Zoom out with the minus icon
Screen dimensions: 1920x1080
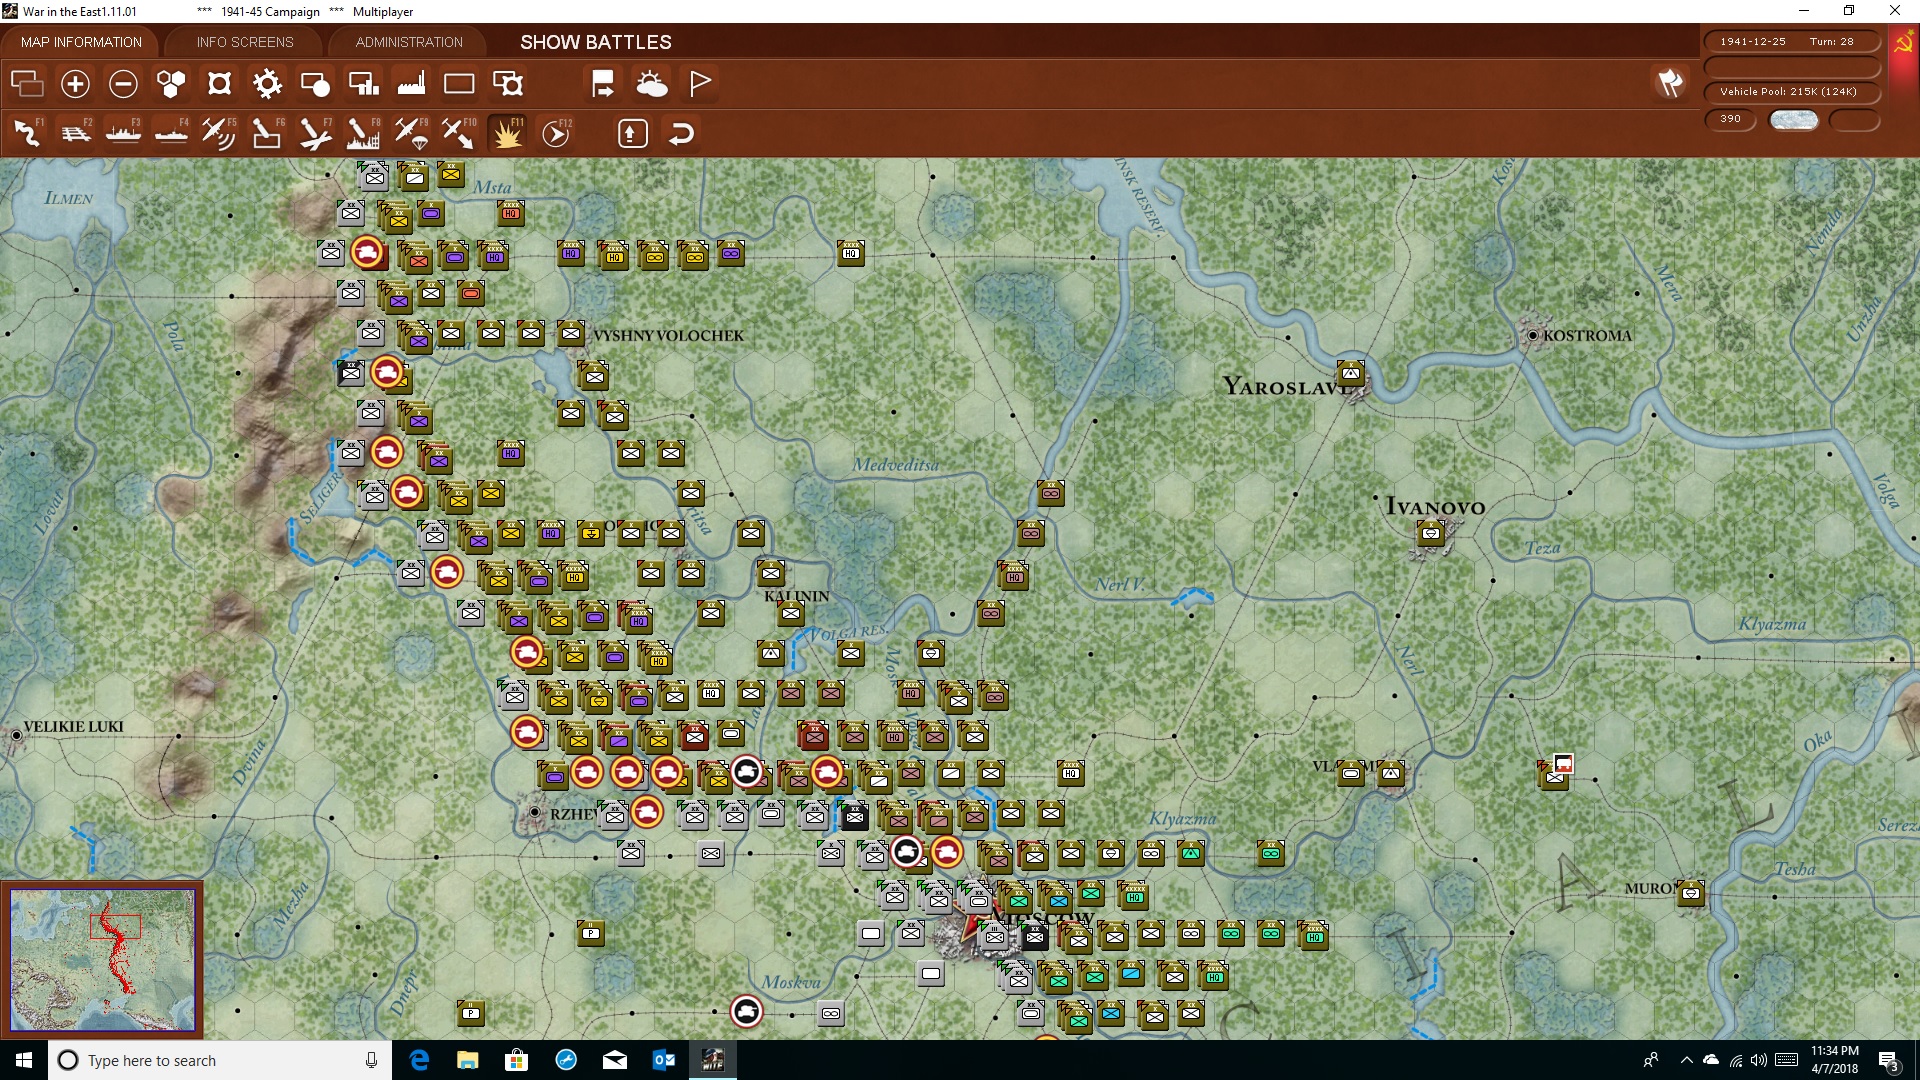(x=123, y=84)
